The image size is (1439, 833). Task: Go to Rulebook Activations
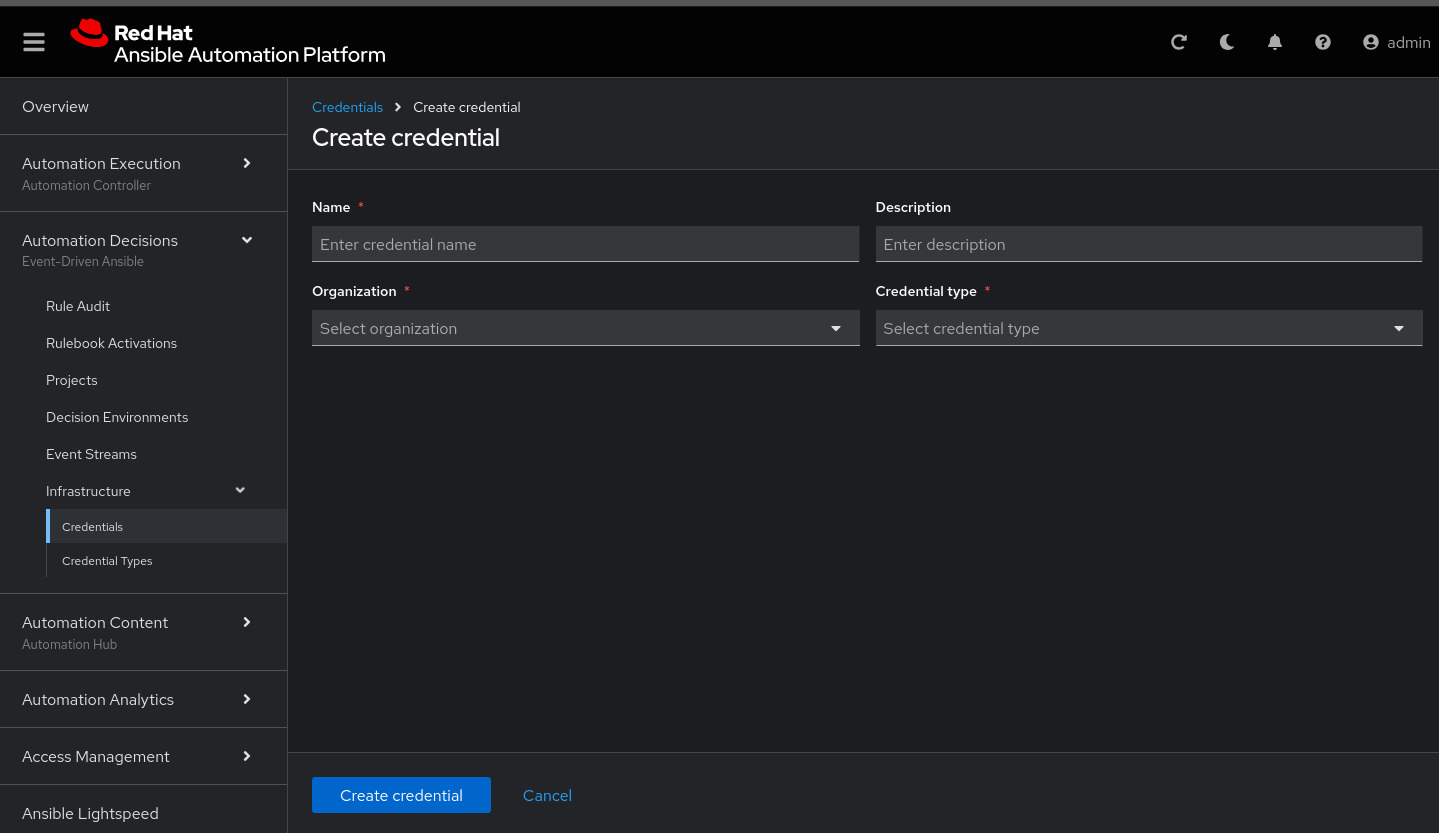point(111,343)
